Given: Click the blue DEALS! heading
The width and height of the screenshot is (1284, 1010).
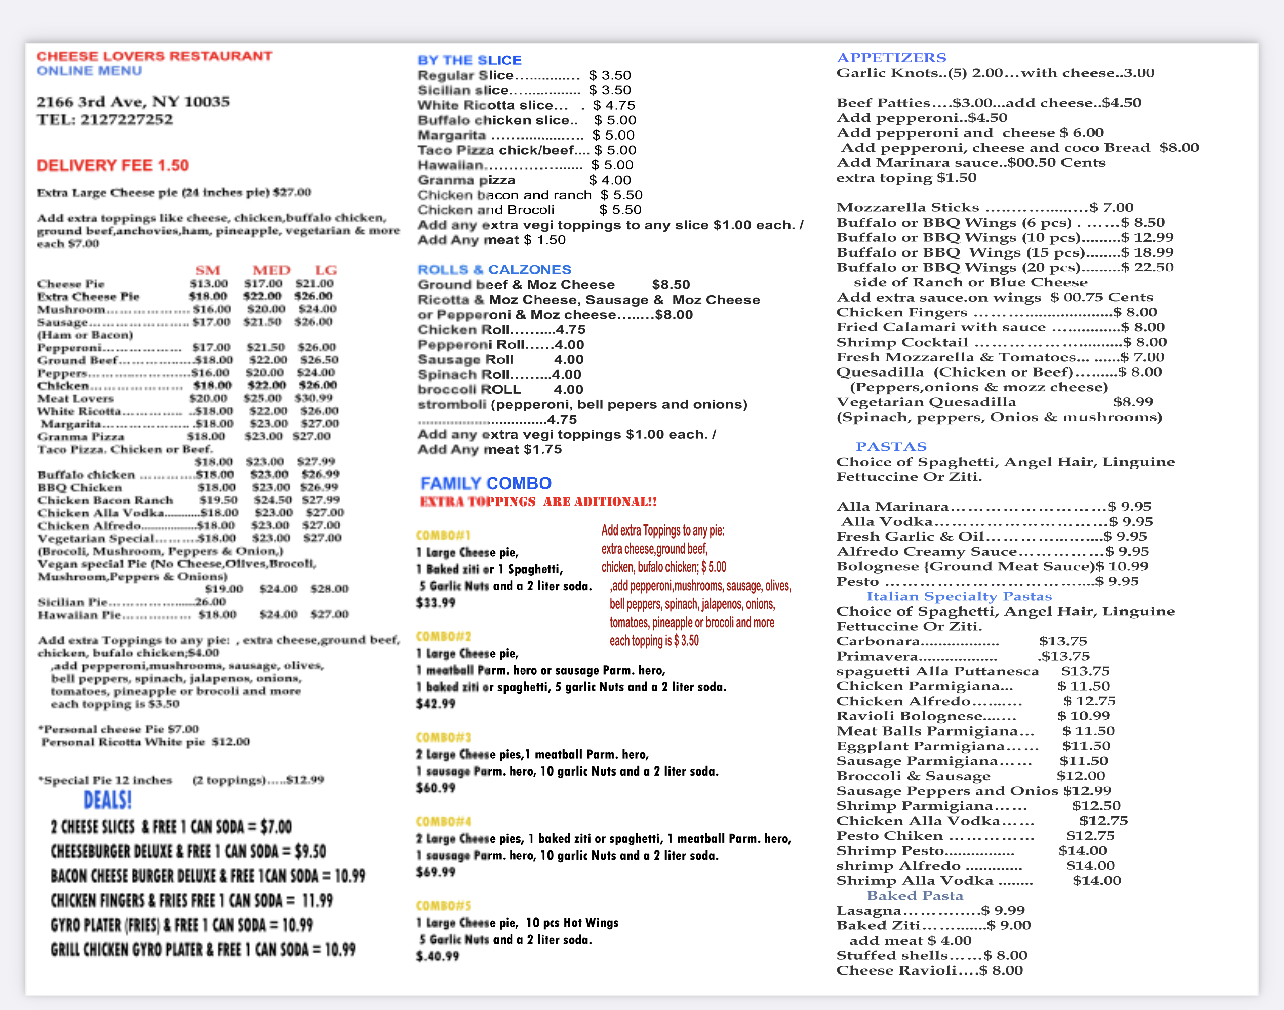Looking at the screenshot, I should (x=107, y=800).
